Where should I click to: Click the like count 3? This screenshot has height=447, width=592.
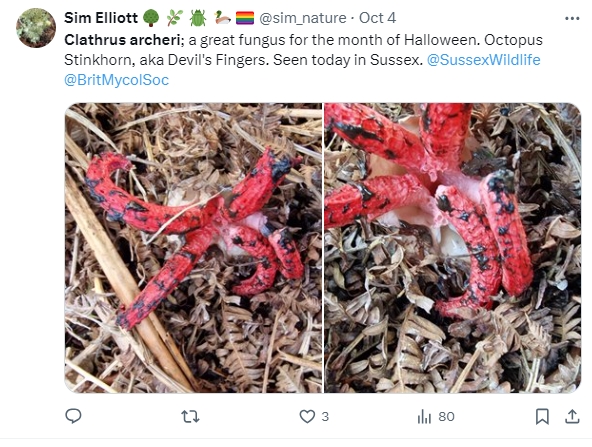(x=325, y=416)
